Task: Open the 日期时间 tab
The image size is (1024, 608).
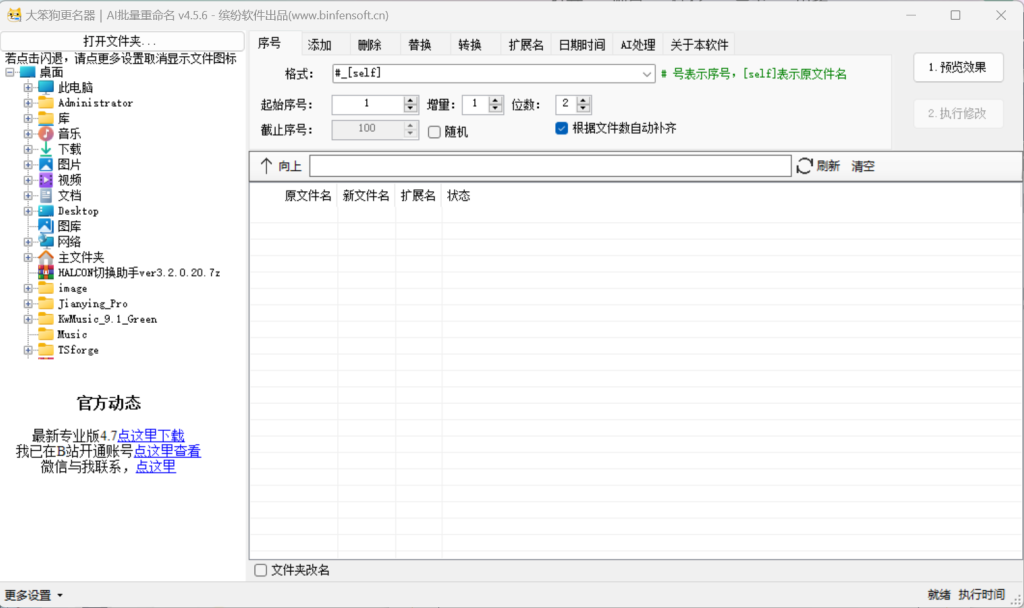Action: [x=582, y=44]
